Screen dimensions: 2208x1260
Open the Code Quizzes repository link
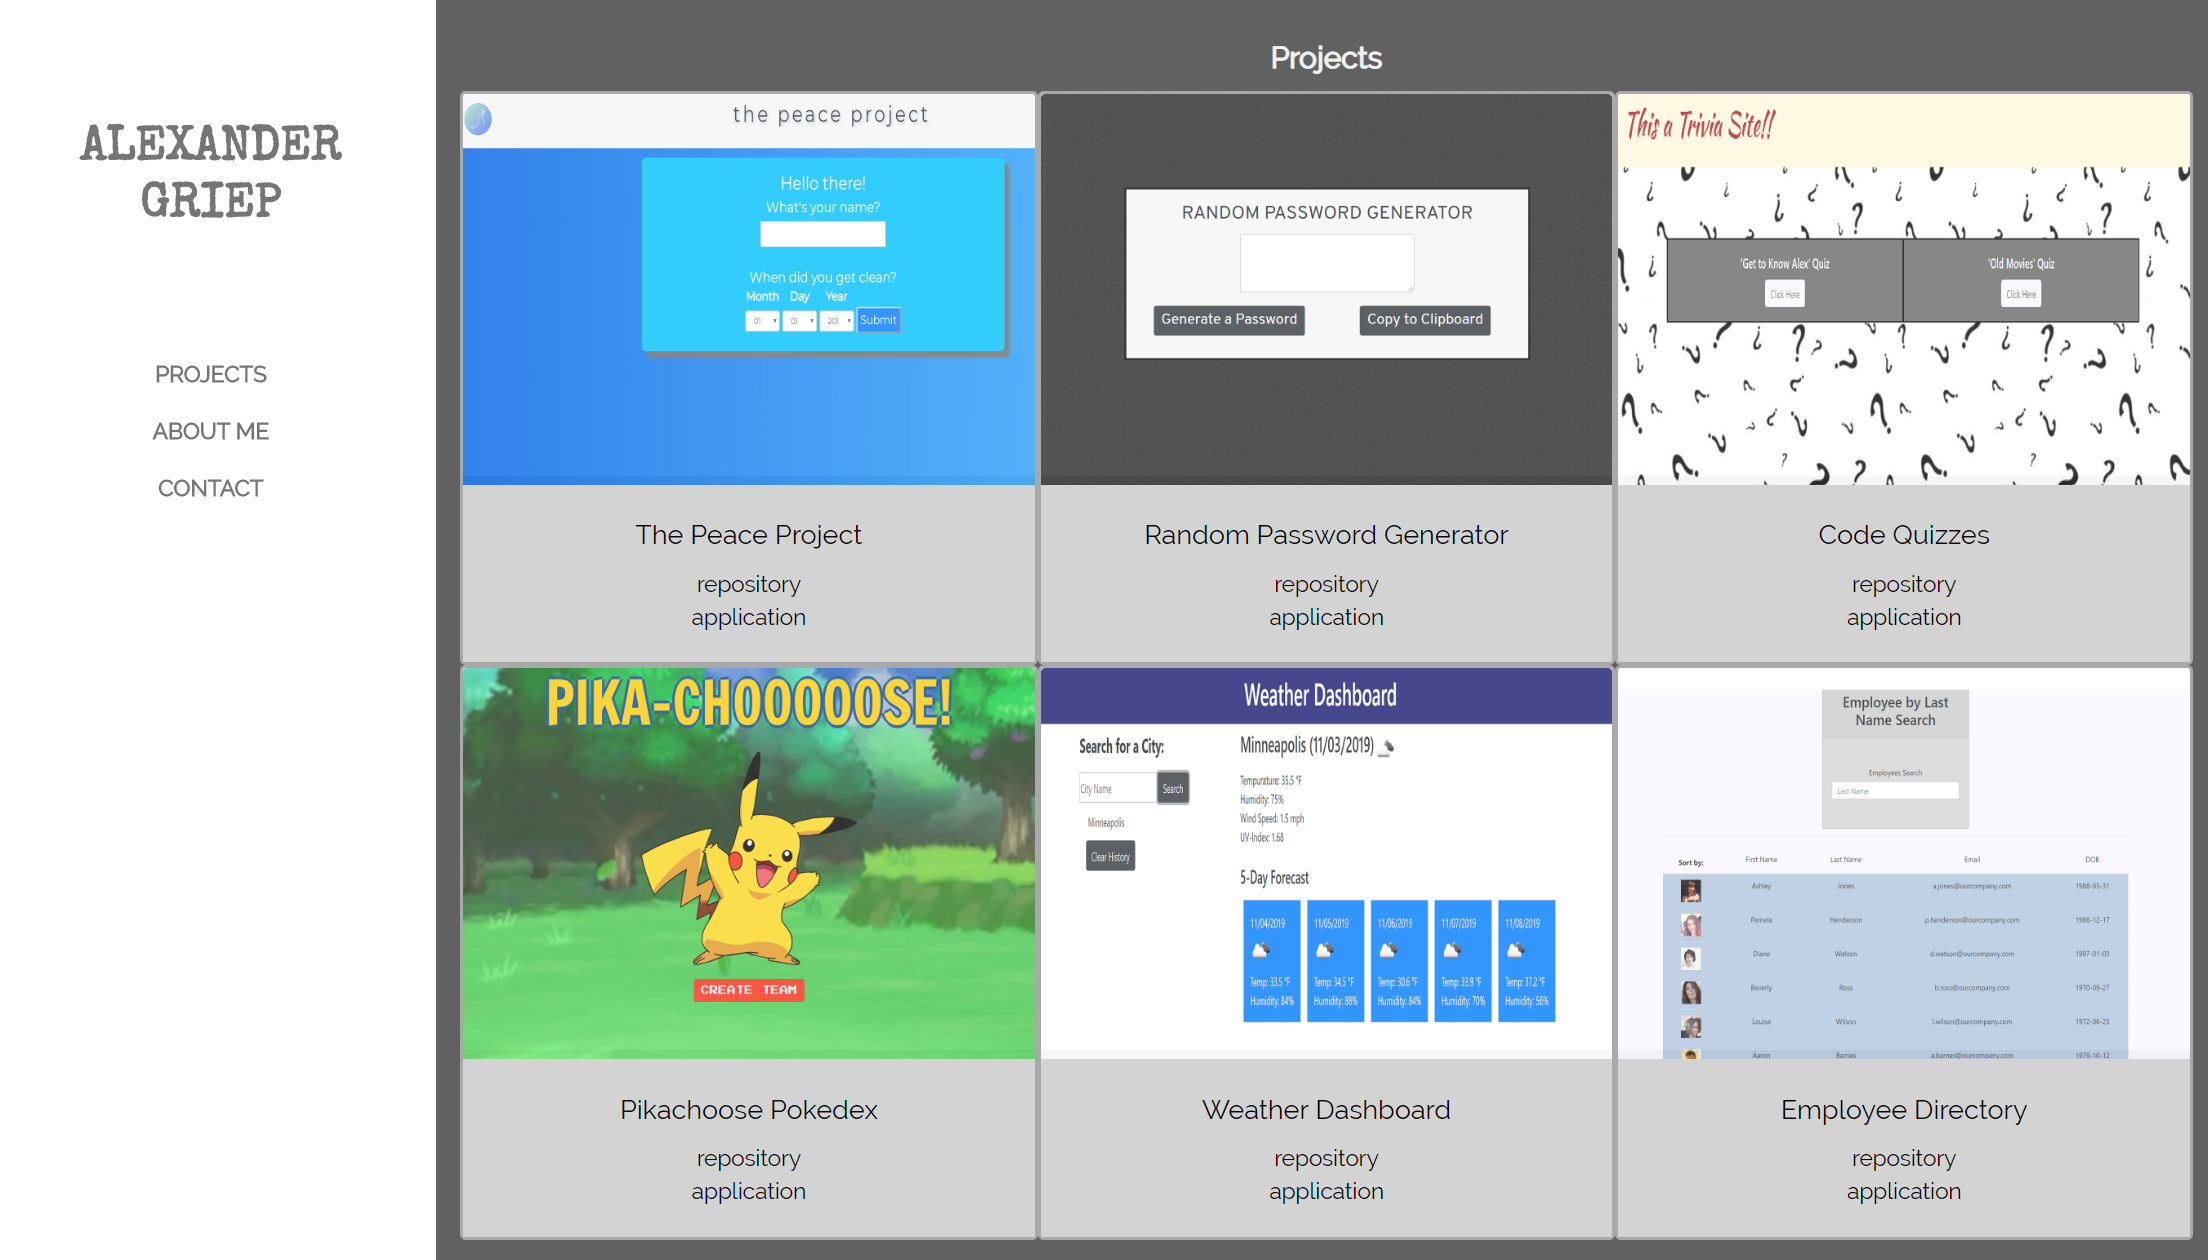(x=1903, y=583)
